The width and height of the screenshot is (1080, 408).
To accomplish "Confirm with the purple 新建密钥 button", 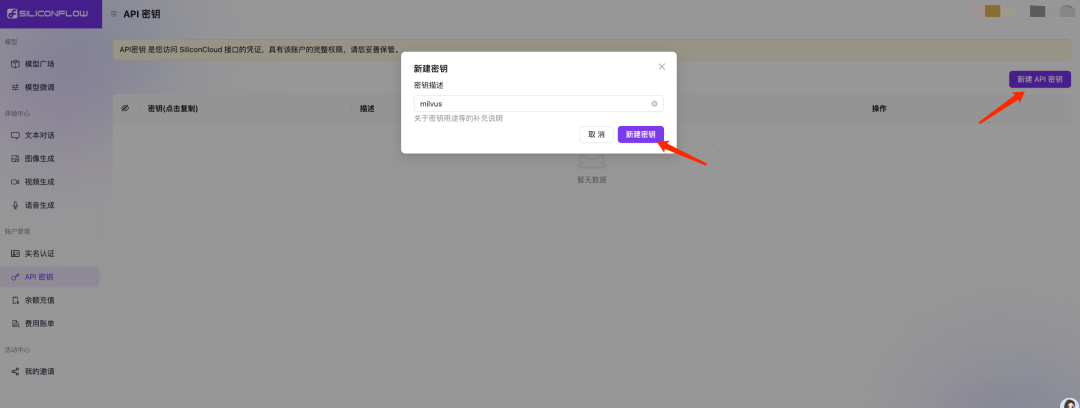I will point(641,134).
